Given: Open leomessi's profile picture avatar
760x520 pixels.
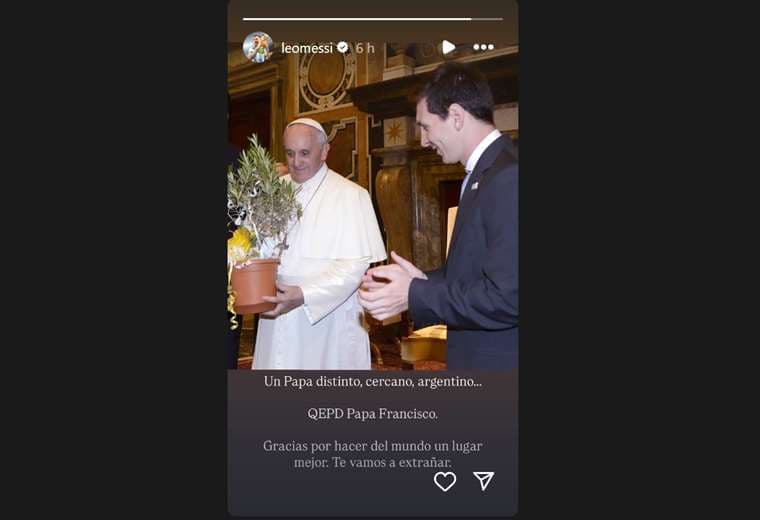Looking at the screenshot, I should point(257,47).
